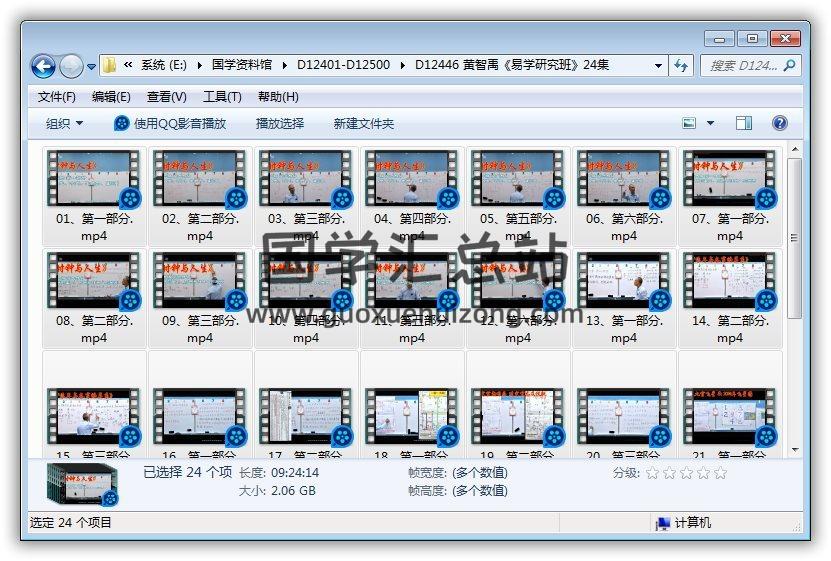
Task: Click the 国学资料馆 breadcrumb segment
Action: [x=246, y=65]
